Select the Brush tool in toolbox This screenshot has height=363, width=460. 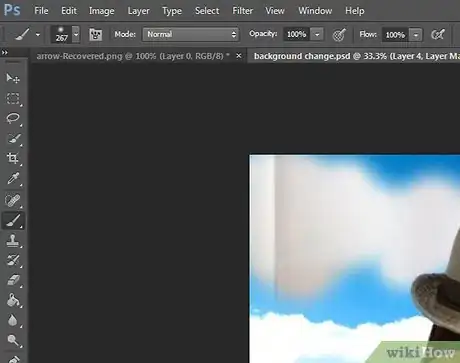tap(13, 221)
